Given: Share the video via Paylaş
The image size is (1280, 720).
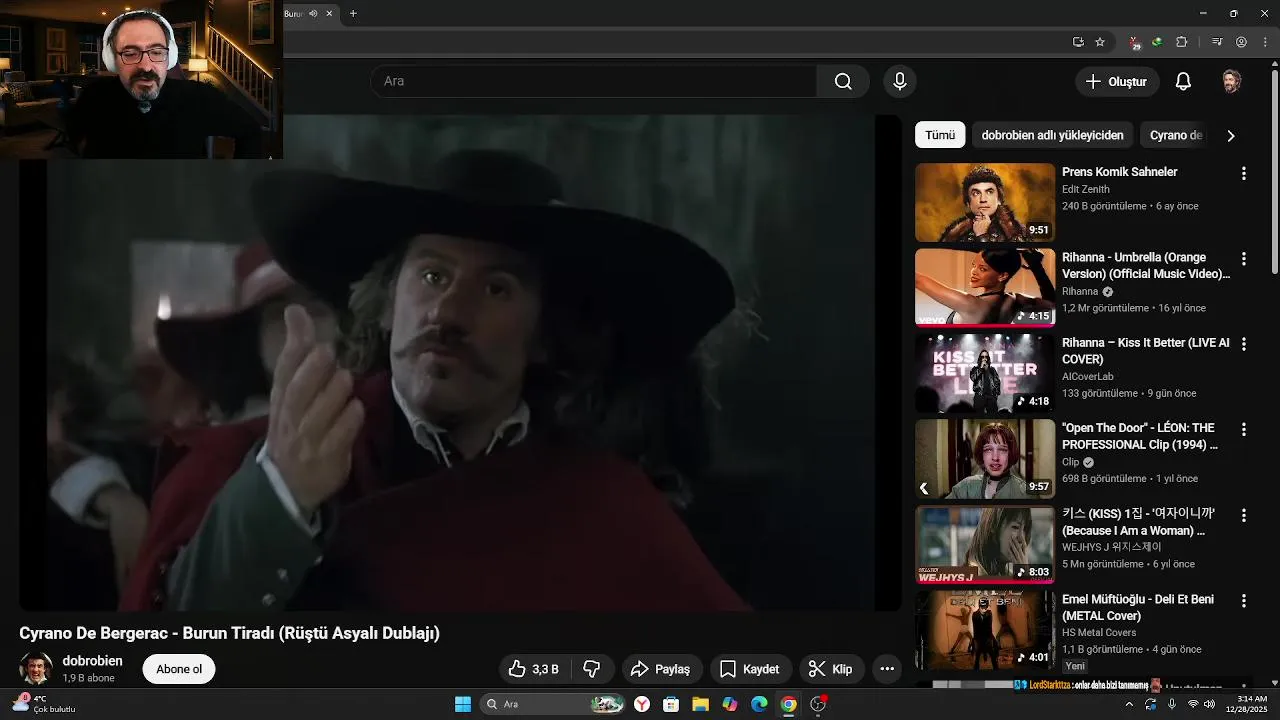Looking at the screenshot, I should pos(662,669).
